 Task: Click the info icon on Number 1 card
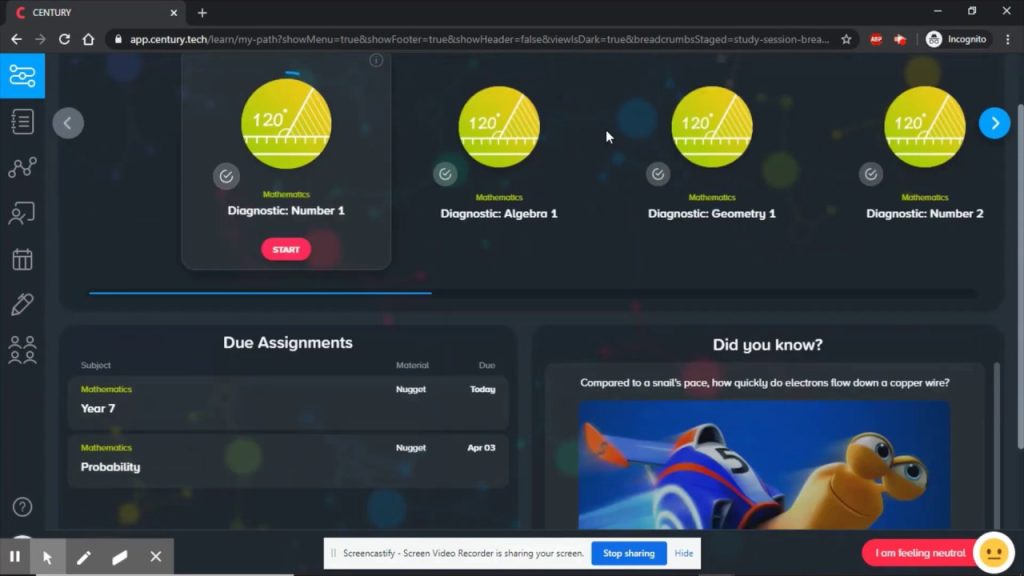click(376, 61)
